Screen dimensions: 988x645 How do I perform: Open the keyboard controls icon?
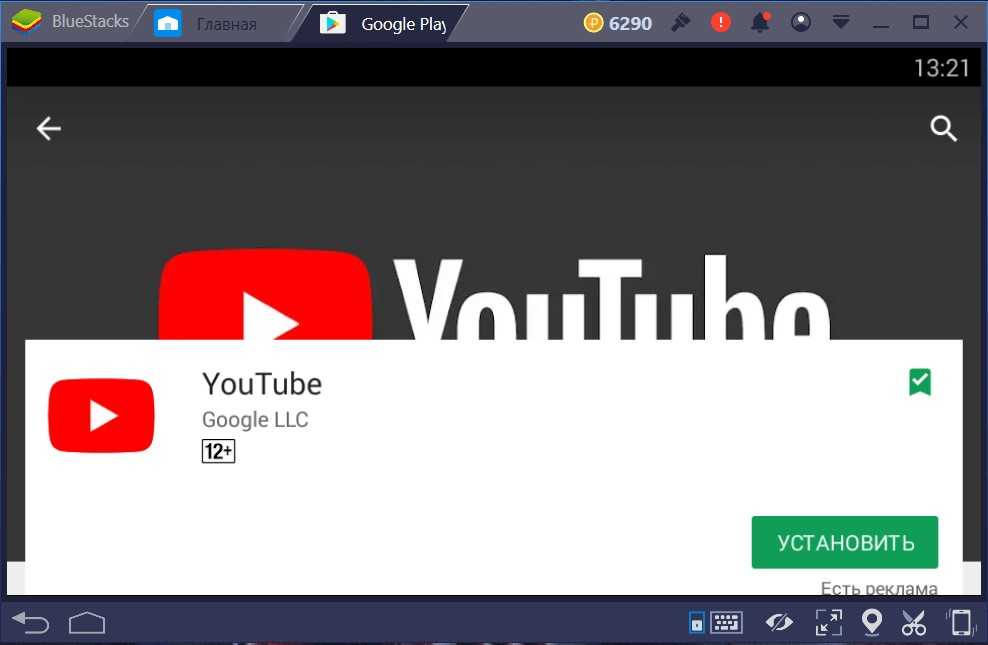[x=727, y=623]
